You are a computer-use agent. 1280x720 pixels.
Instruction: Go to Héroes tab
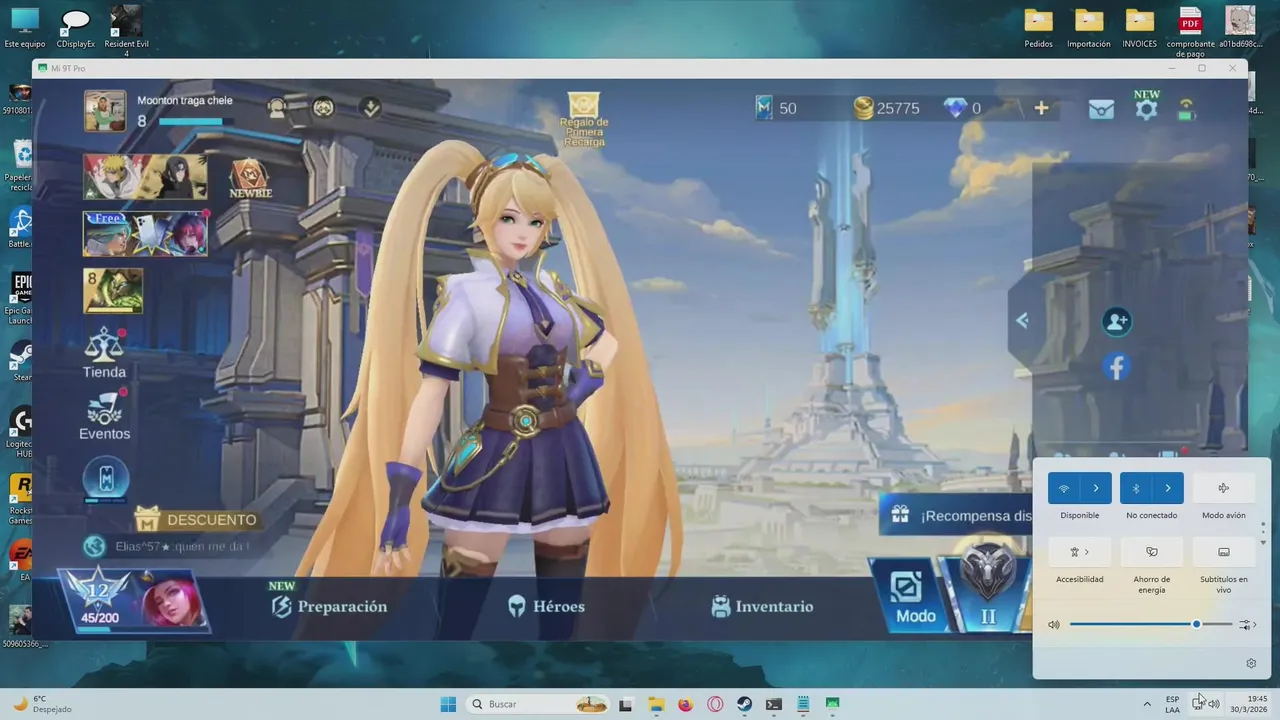coord(546,606)
